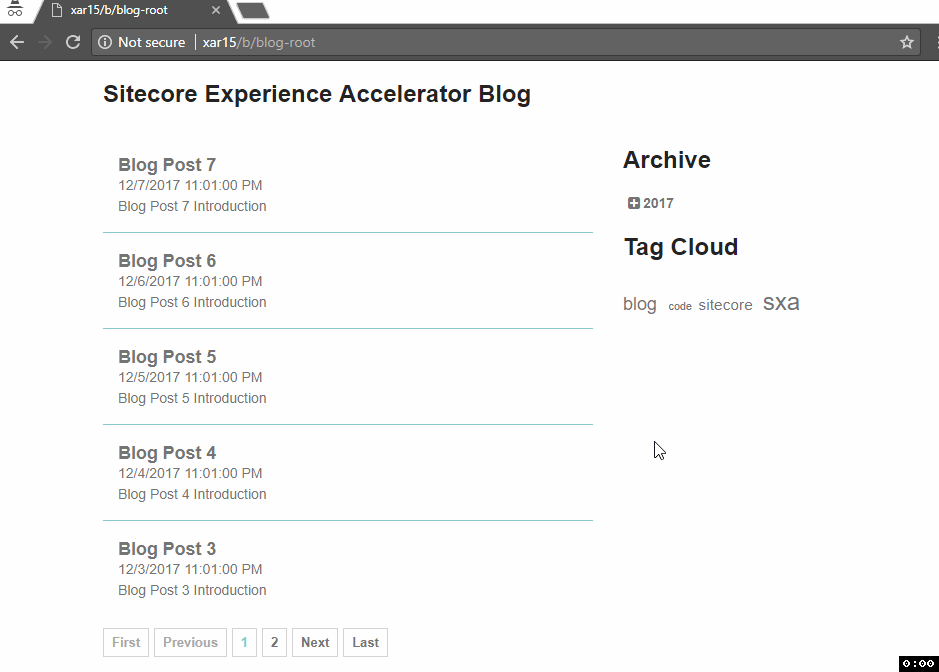Open the Blog Post 3 title
939x672 pixels.
(x=166, y=549)
